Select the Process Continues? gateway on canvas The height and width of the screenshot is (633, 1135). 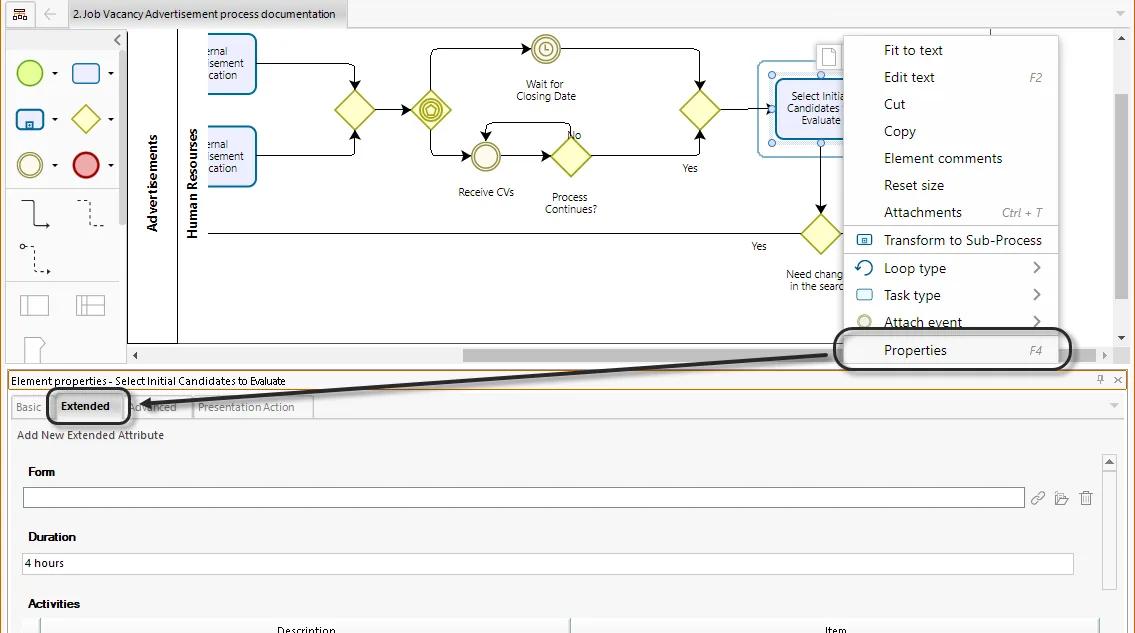pyautogui.click(x=571, y=156)
